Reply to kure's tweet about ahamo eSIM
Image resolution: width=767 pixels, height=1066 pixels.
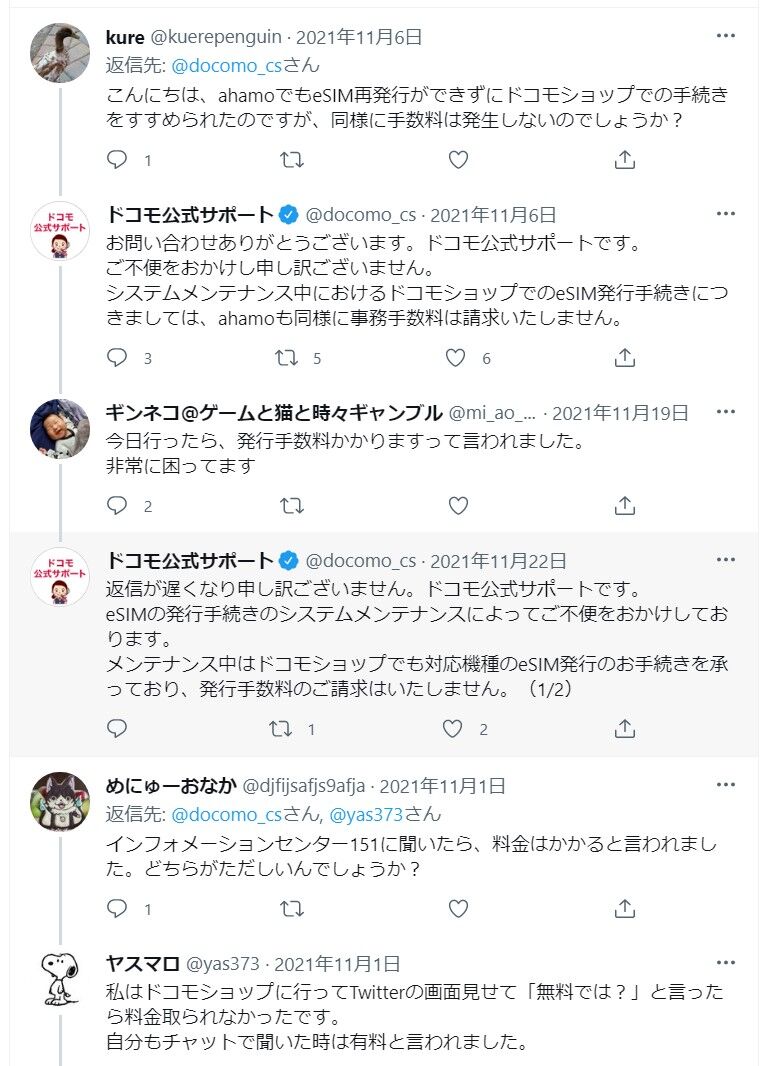tap(118, 160)
